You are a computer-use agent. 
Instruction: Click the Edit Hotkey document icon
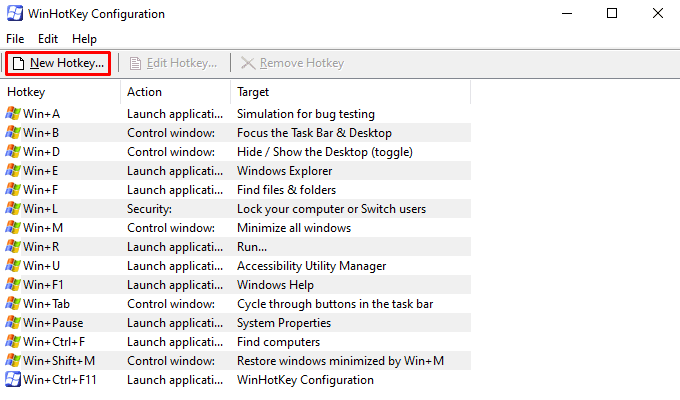135,63
